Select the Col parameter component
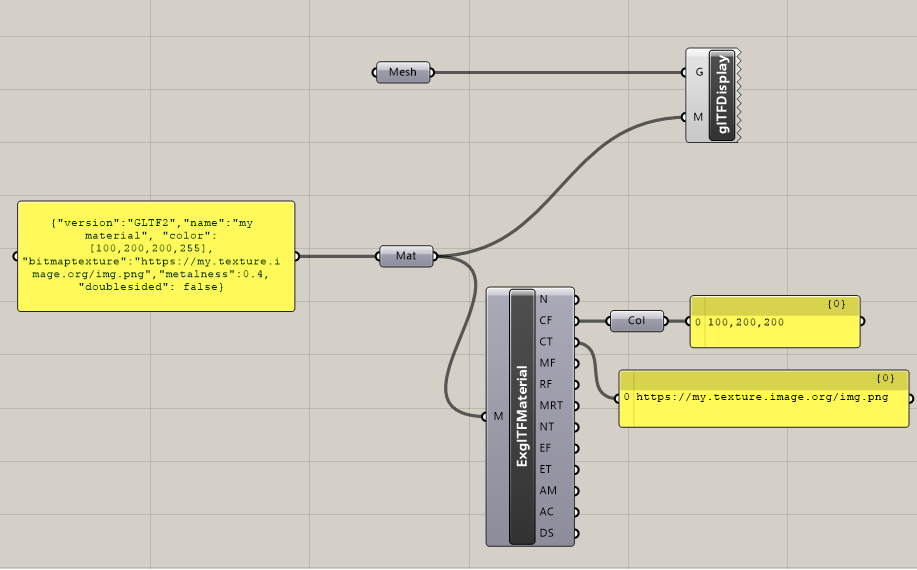Viewport: 917px width, 570px height. (x=636, y=321)
